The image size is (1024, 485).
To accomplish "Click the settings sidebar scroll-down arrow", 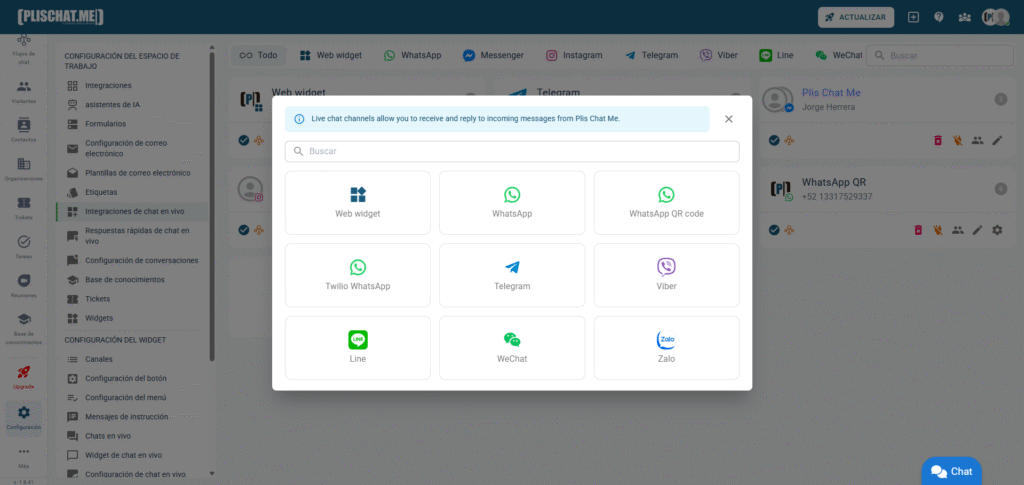I will [211, 473].
